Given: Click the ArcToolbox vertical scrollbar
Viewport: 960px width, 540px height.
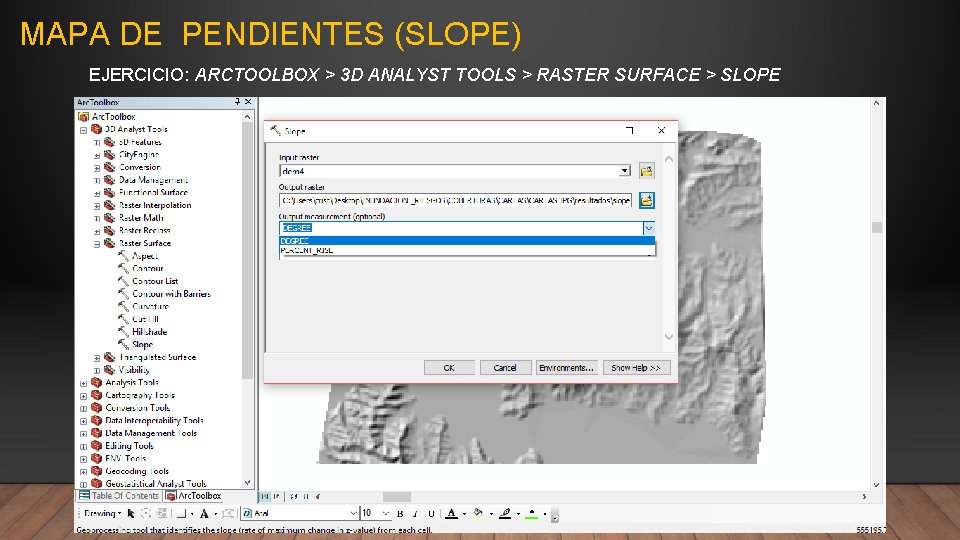Looking at the screenshot, I should click(247, 250).
